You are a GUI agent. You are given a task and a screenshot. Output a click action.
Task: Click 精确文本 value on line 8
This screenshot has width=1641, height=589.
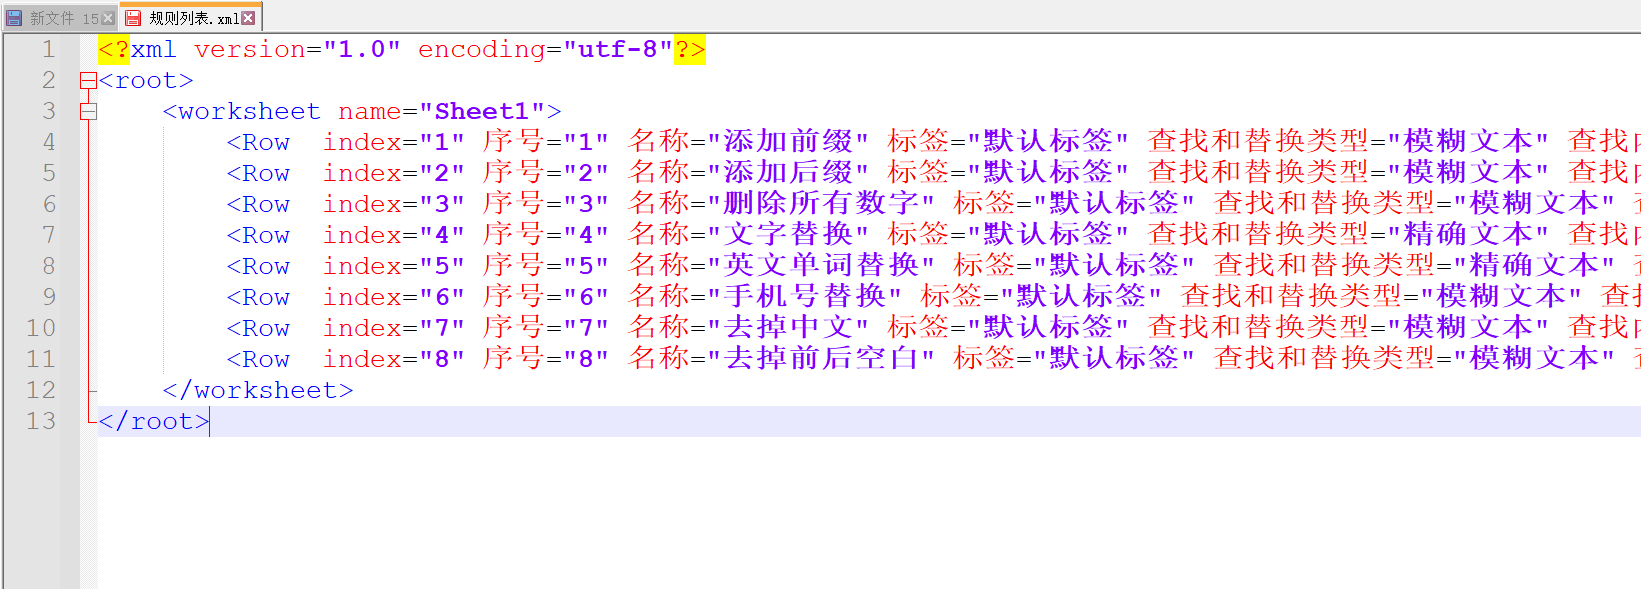point(1534,266)
